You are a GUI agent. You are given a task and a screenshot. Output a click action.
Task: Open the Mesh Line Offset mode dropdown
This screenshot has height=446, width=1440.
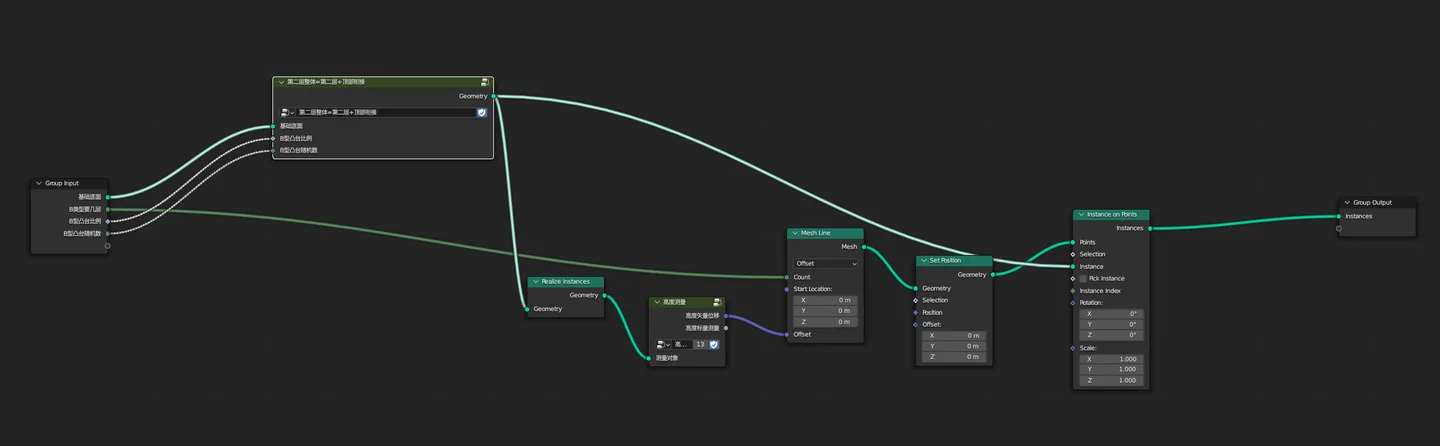pos(825,264)
